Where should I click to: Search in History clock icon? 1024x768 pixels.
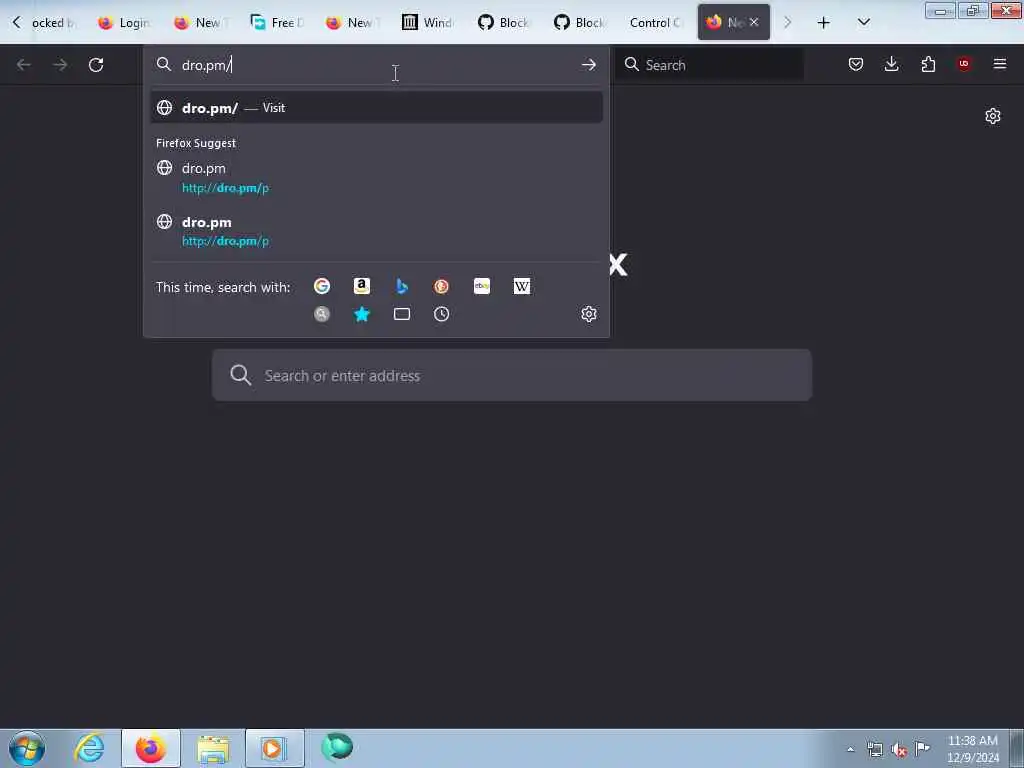[x=441, y=314]
